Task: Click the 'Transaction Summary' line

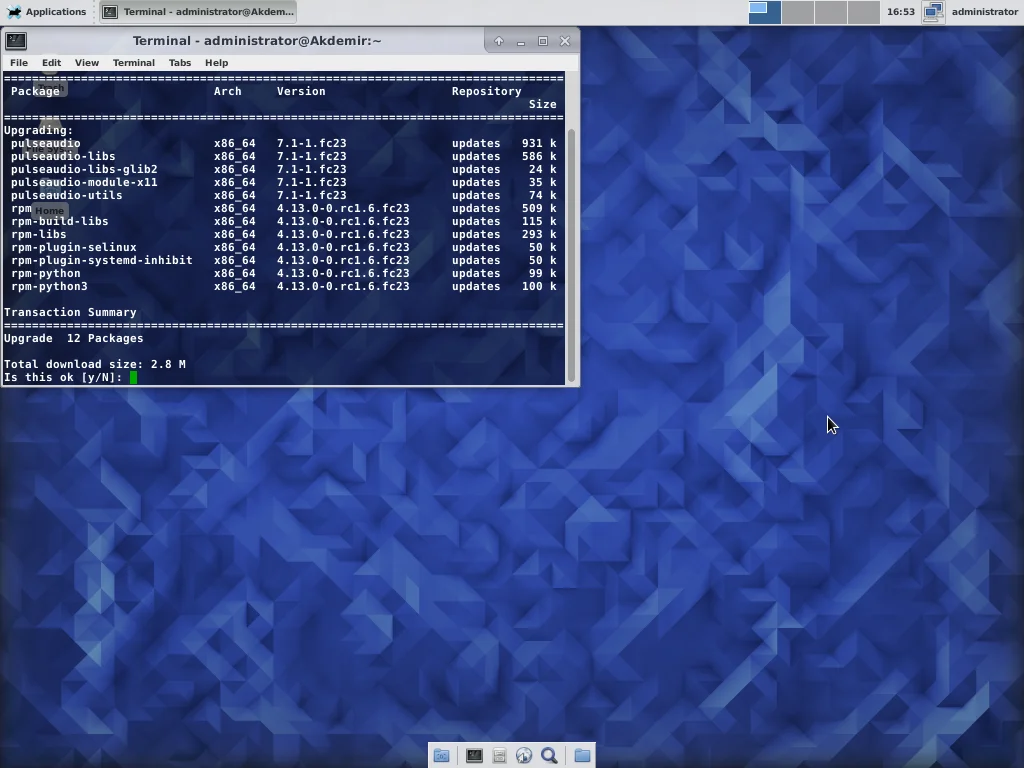Action: point(71,312)
